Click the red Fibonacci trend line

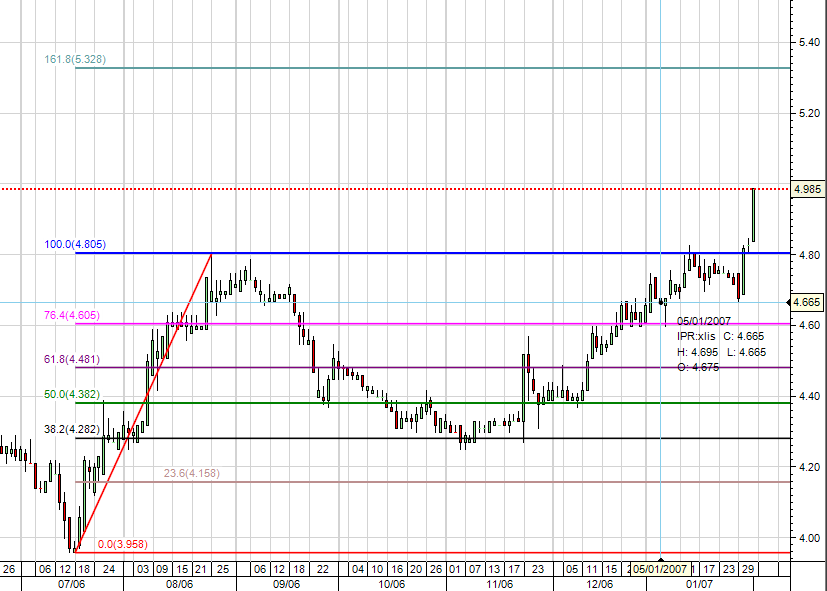tap(143, 403)
